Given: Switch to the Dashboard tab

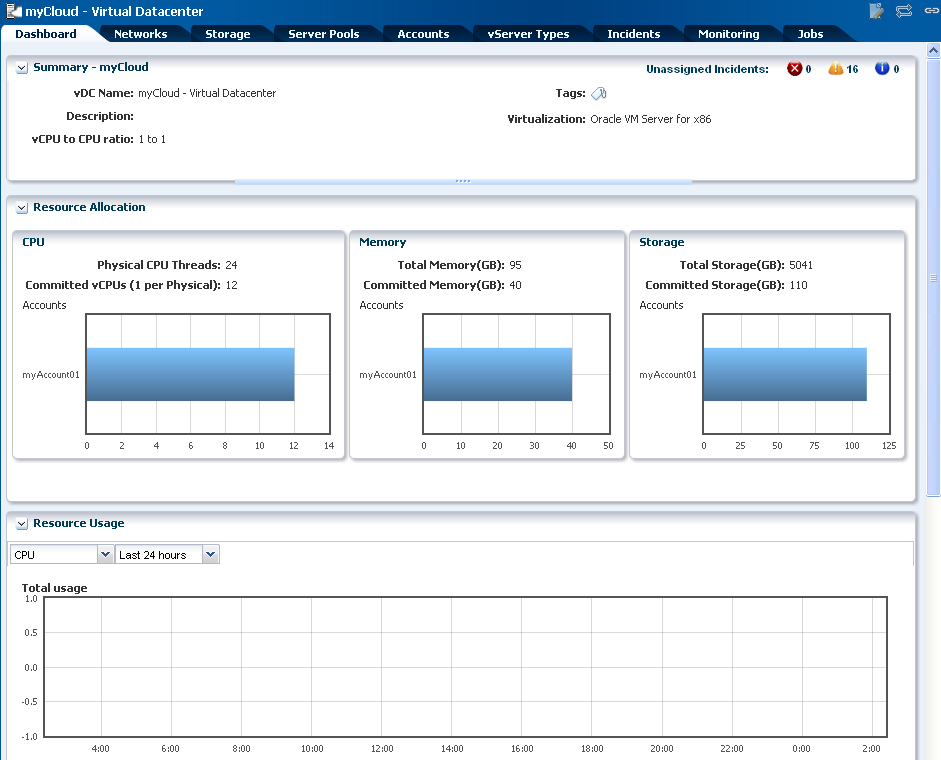Looking at the screenshot, I should coord(46,34).
